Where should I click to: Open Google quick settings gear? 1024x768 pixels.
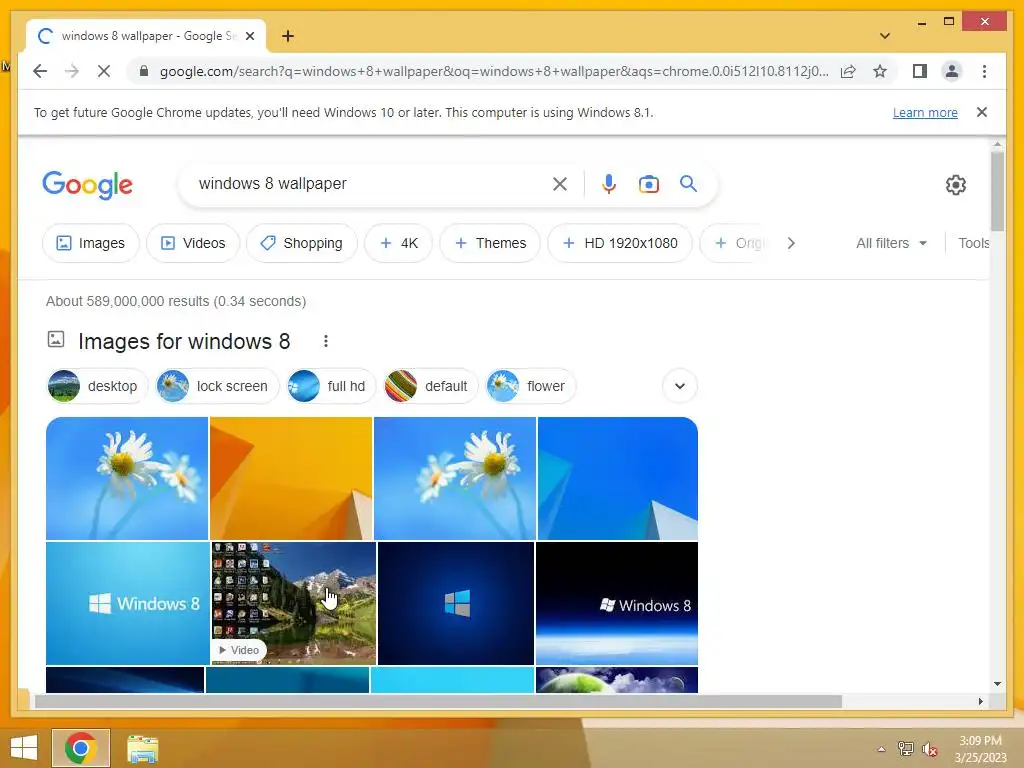(955, 185)
